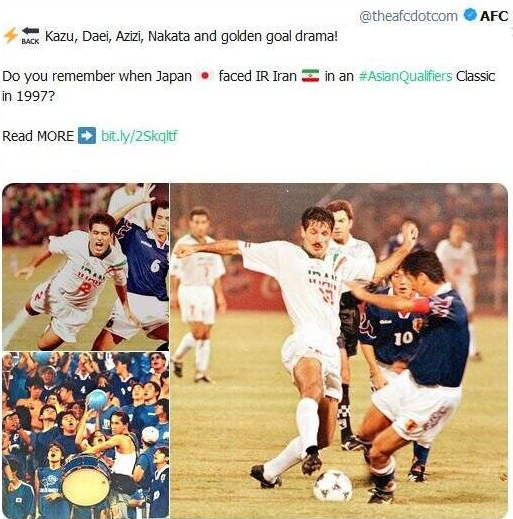The image size is (513, 519).
Task: Click the lightning bolt emoji icon
Action: (10, 36)
